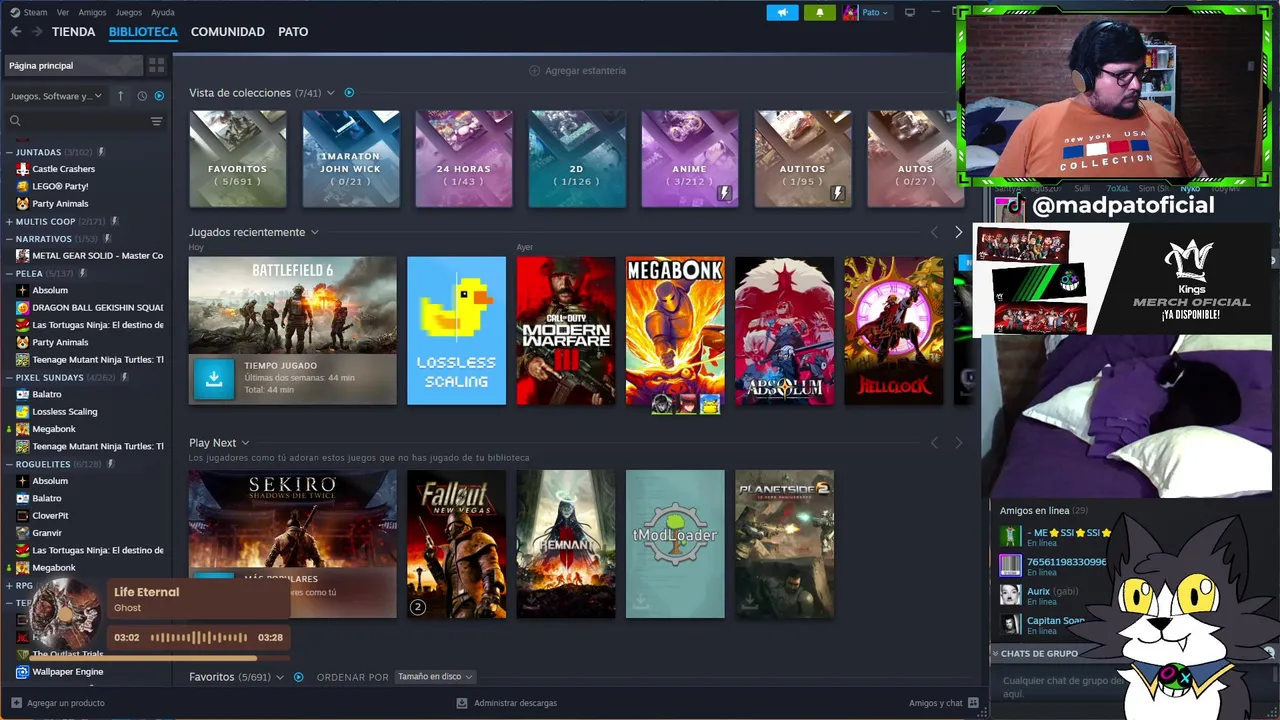Viewport: 1280px width, 720px height.
Task: Go to the TIENDA tab
Action: point(73,32)
